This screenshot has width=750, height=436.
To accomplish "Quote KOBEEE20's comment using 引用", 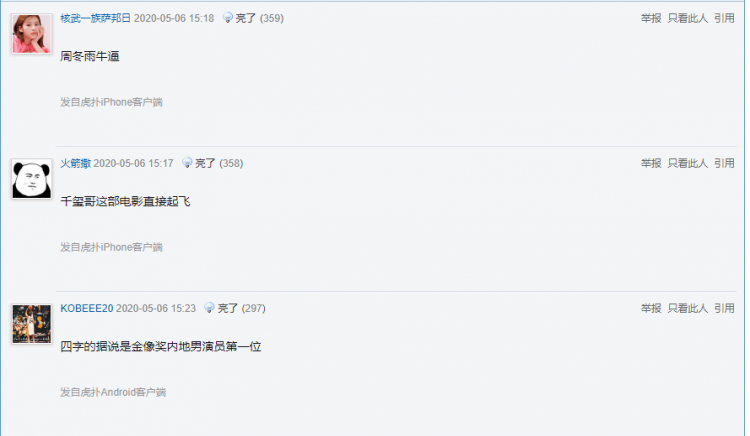I will point(724,308).
